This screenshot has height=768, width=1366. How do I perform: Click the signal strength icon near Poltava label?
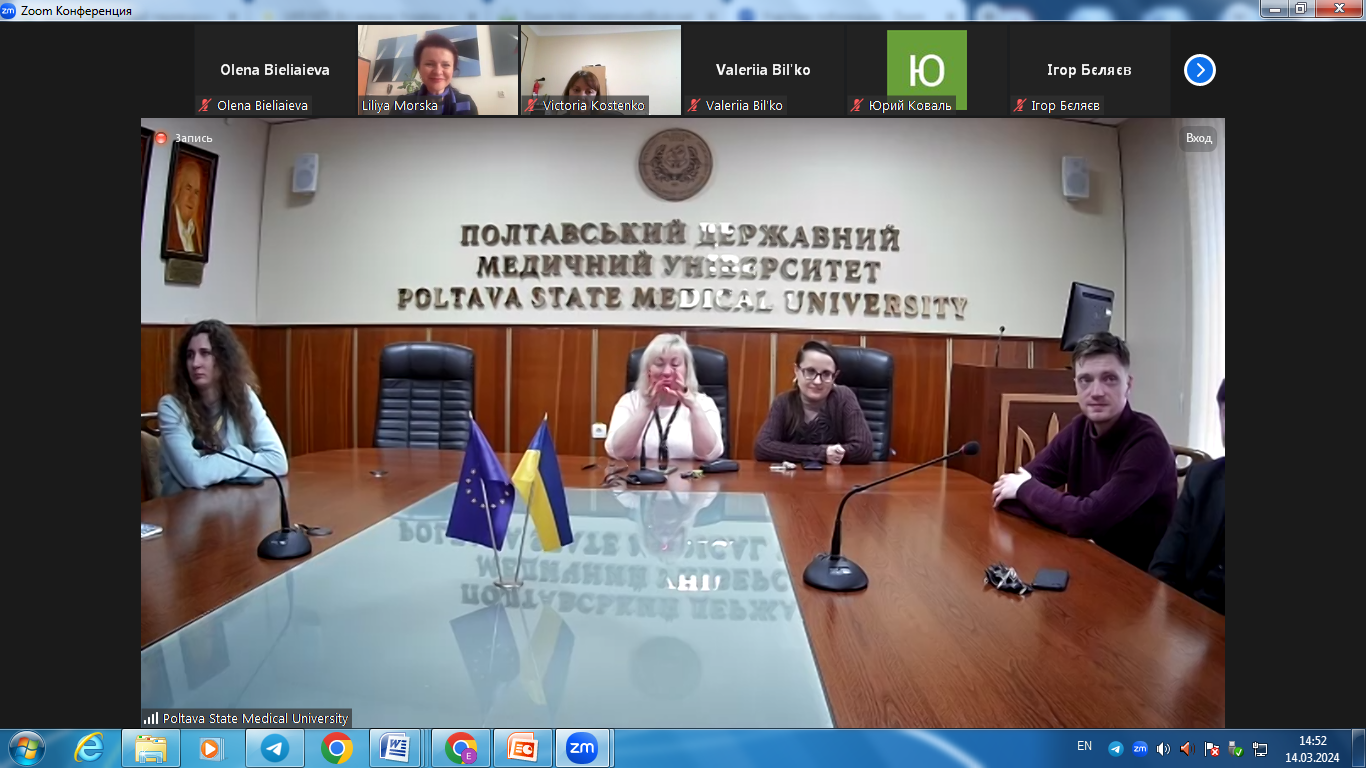tap(151, 718)
